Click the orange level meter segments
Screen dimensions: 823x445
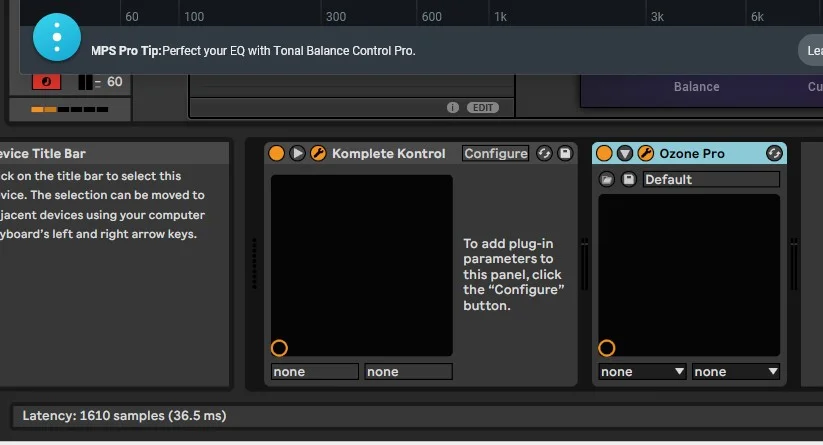pyautogui.click(x=44, y=109)
